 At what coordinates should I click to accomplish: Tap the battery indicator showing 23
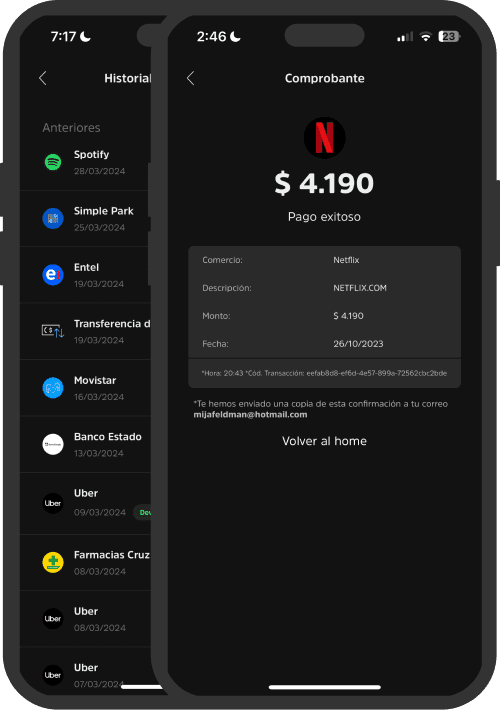click(x=449, y=37)
